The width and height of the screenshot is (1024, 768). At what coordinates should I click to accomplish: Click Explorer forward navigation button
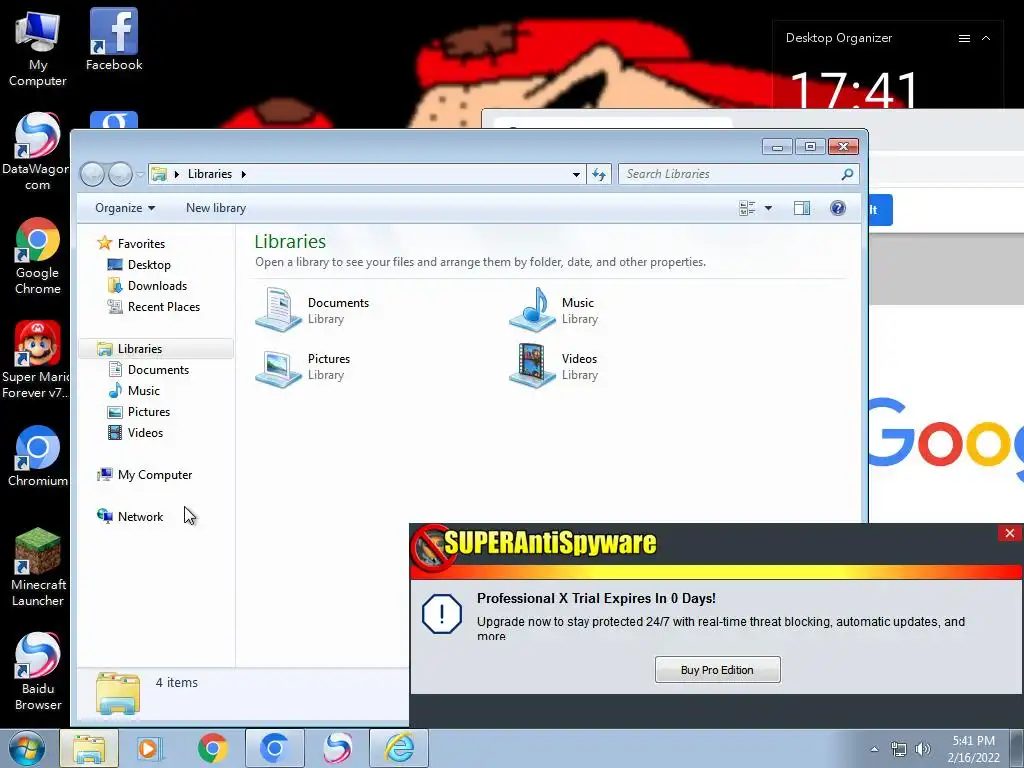(120, 174)
